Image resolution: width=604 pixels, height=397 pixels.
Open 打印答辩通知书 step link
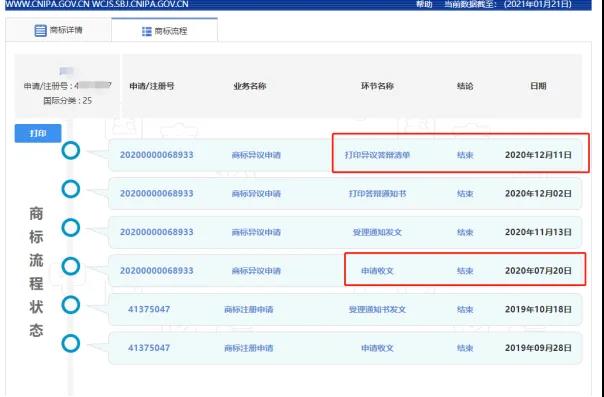point(377,194)
